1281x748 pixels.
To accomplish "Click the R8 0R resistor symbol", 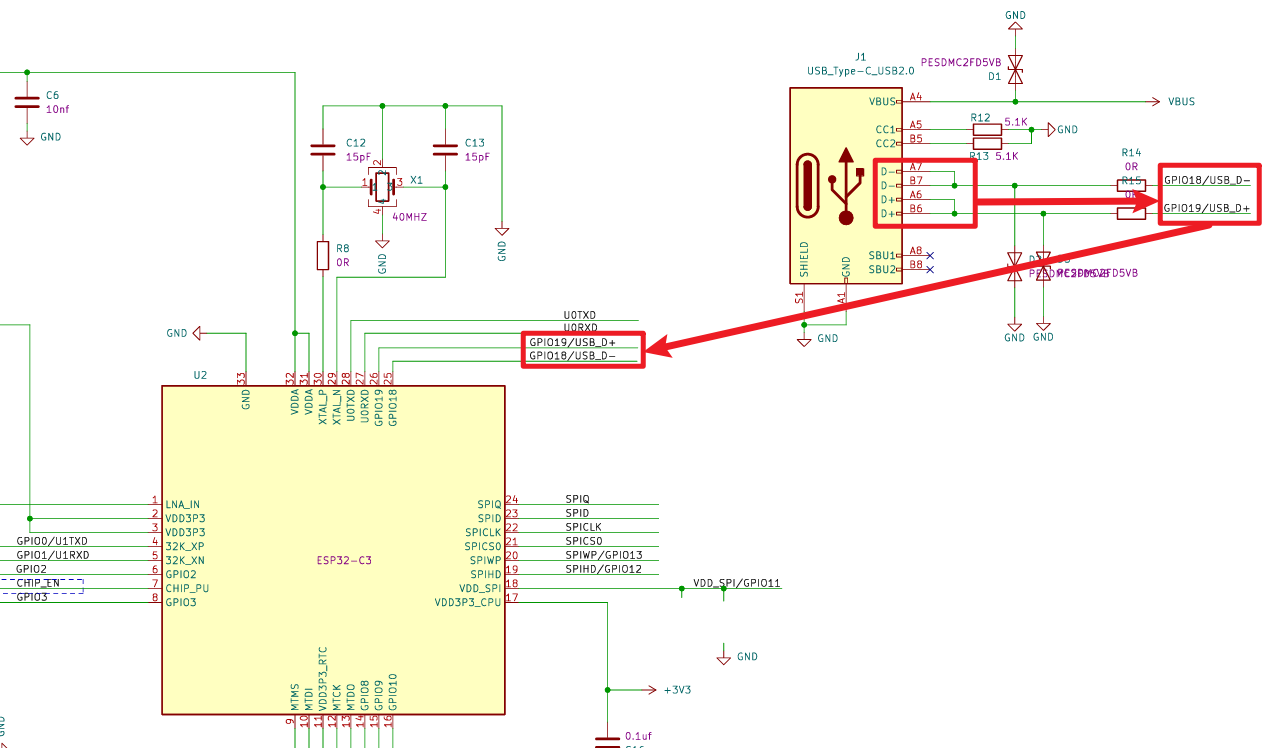I will [323, 255].
